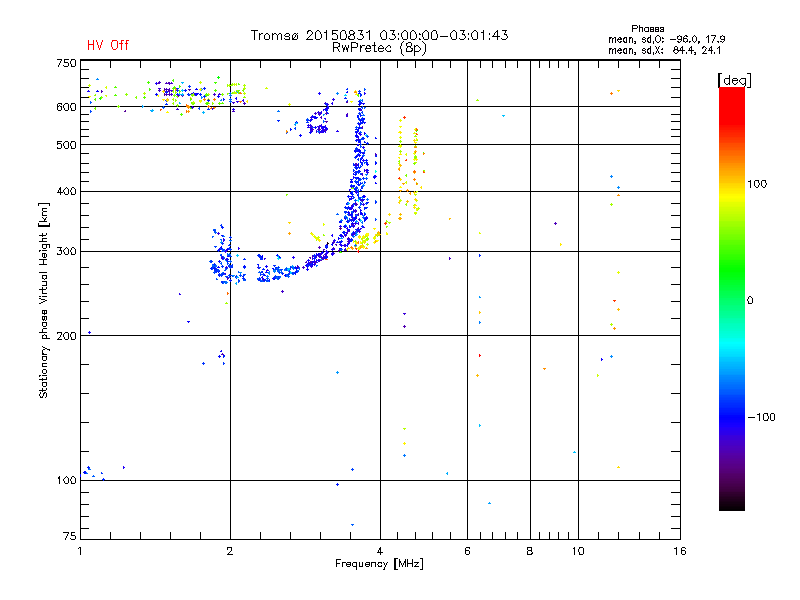
Task: Click the 1 x-axis frequency label
Action: tap(80, 551)
